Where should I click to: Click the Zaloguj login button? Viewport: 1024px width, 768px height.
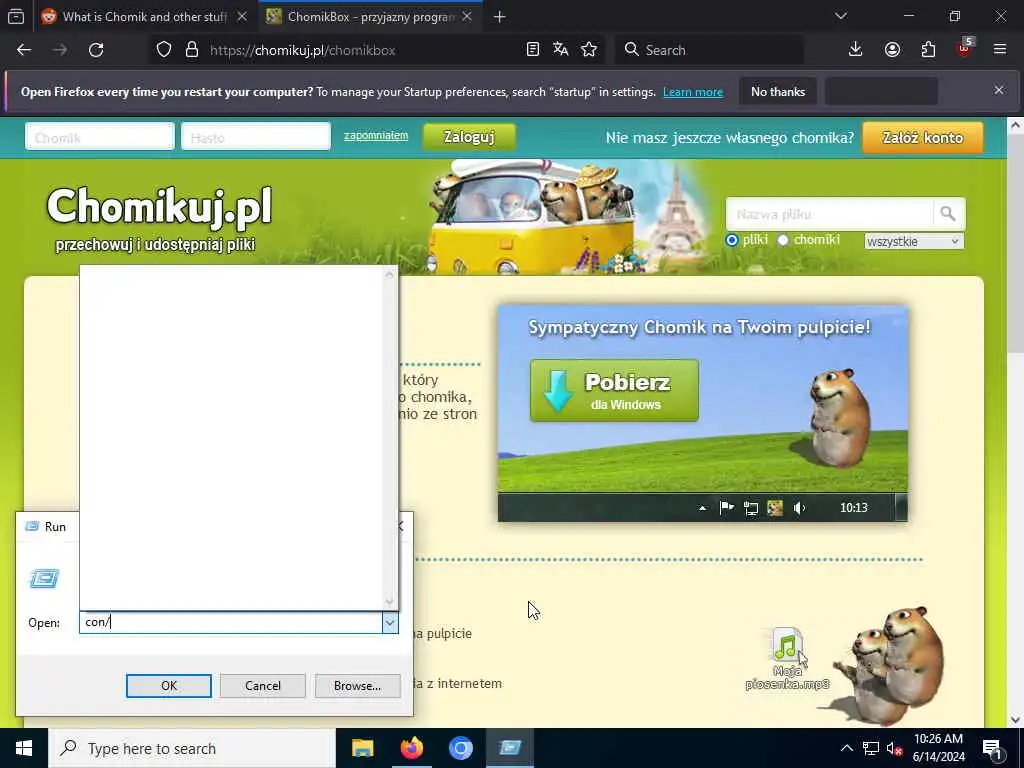click(470, 137)
